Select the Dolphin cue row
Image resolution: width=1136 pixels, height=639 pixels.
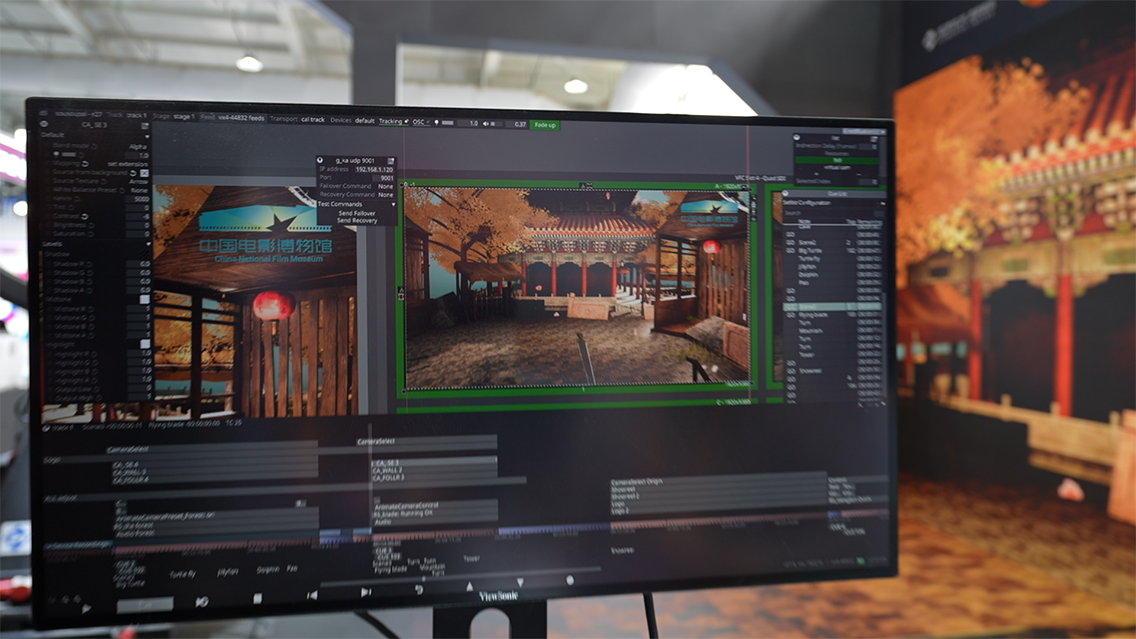tap(833, 275)
